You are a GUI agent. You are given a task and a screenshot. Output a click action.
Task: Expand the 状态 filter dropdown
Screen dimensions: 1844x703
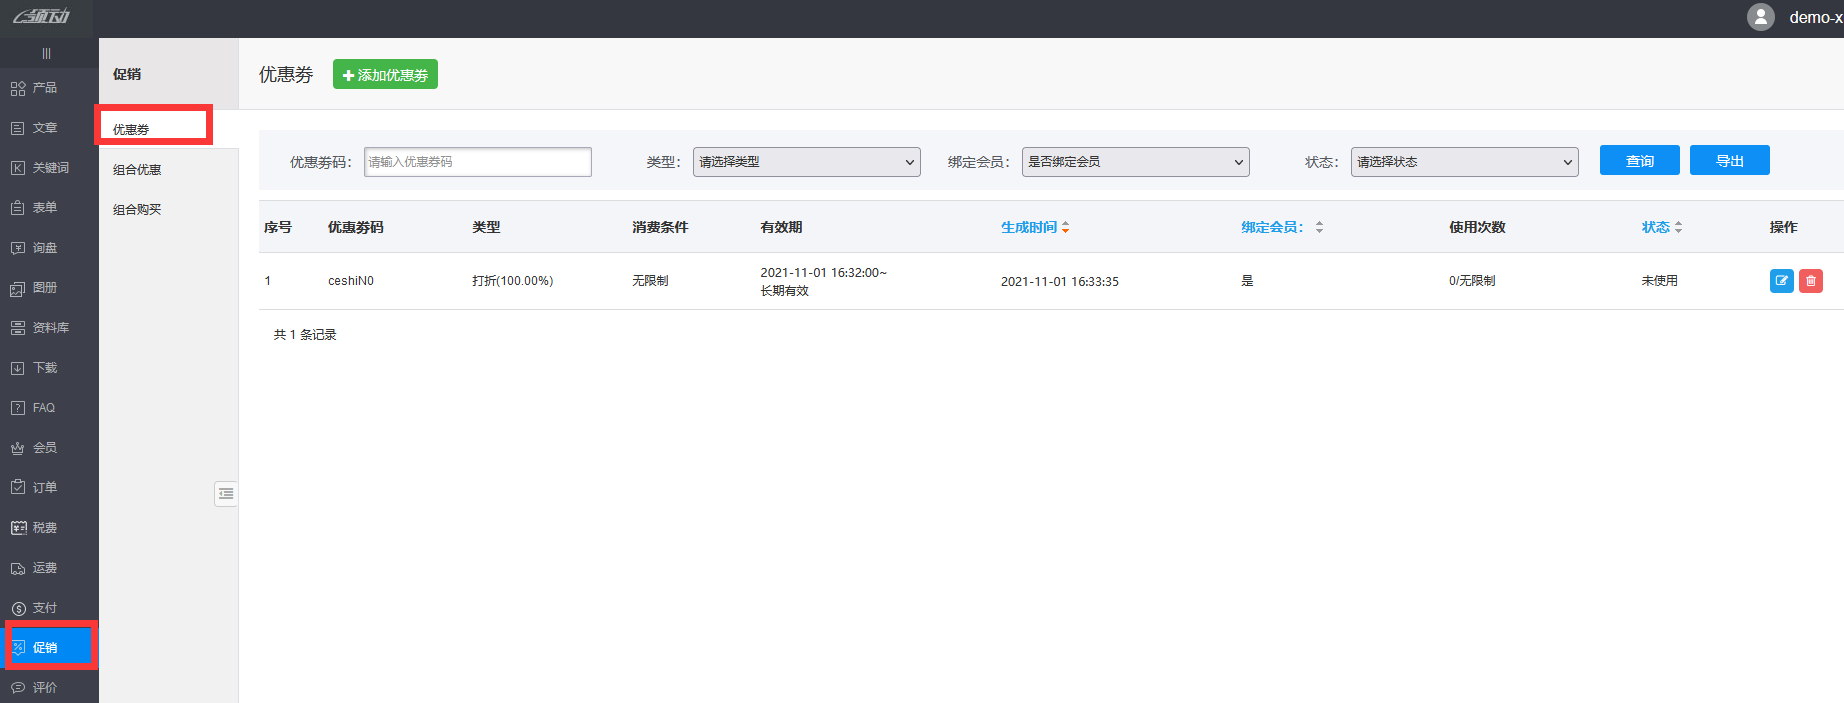pyautogui.click(x=1464, y=162)
